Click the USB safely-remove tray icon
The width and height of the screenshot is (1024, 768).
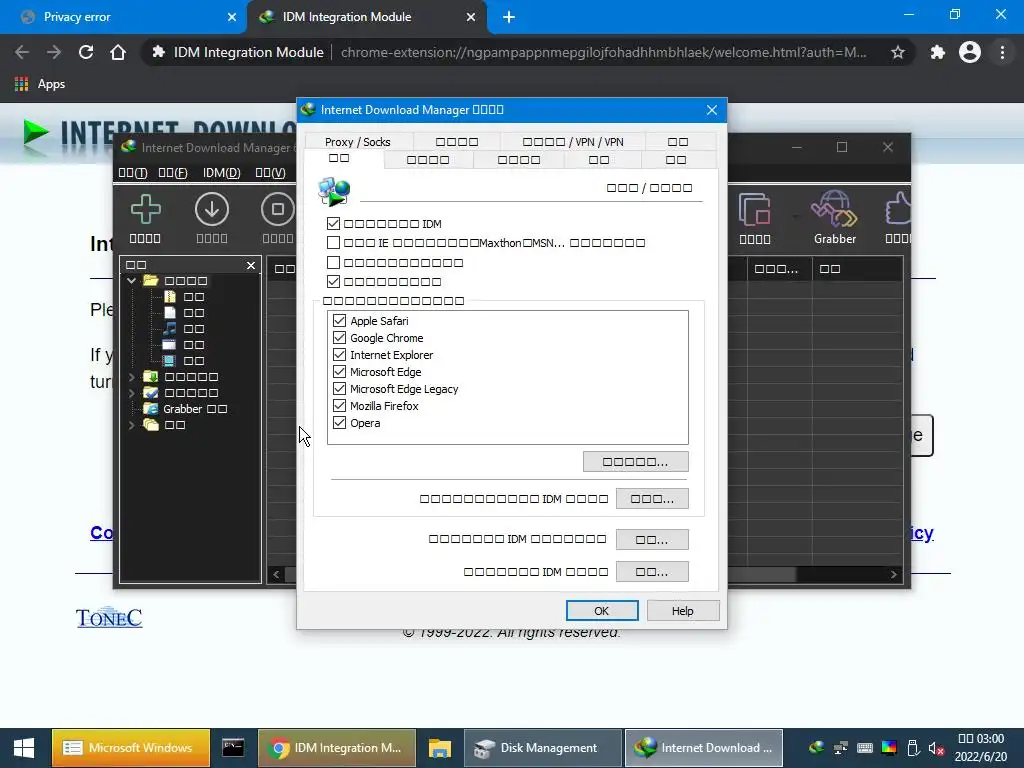point(913,748)
